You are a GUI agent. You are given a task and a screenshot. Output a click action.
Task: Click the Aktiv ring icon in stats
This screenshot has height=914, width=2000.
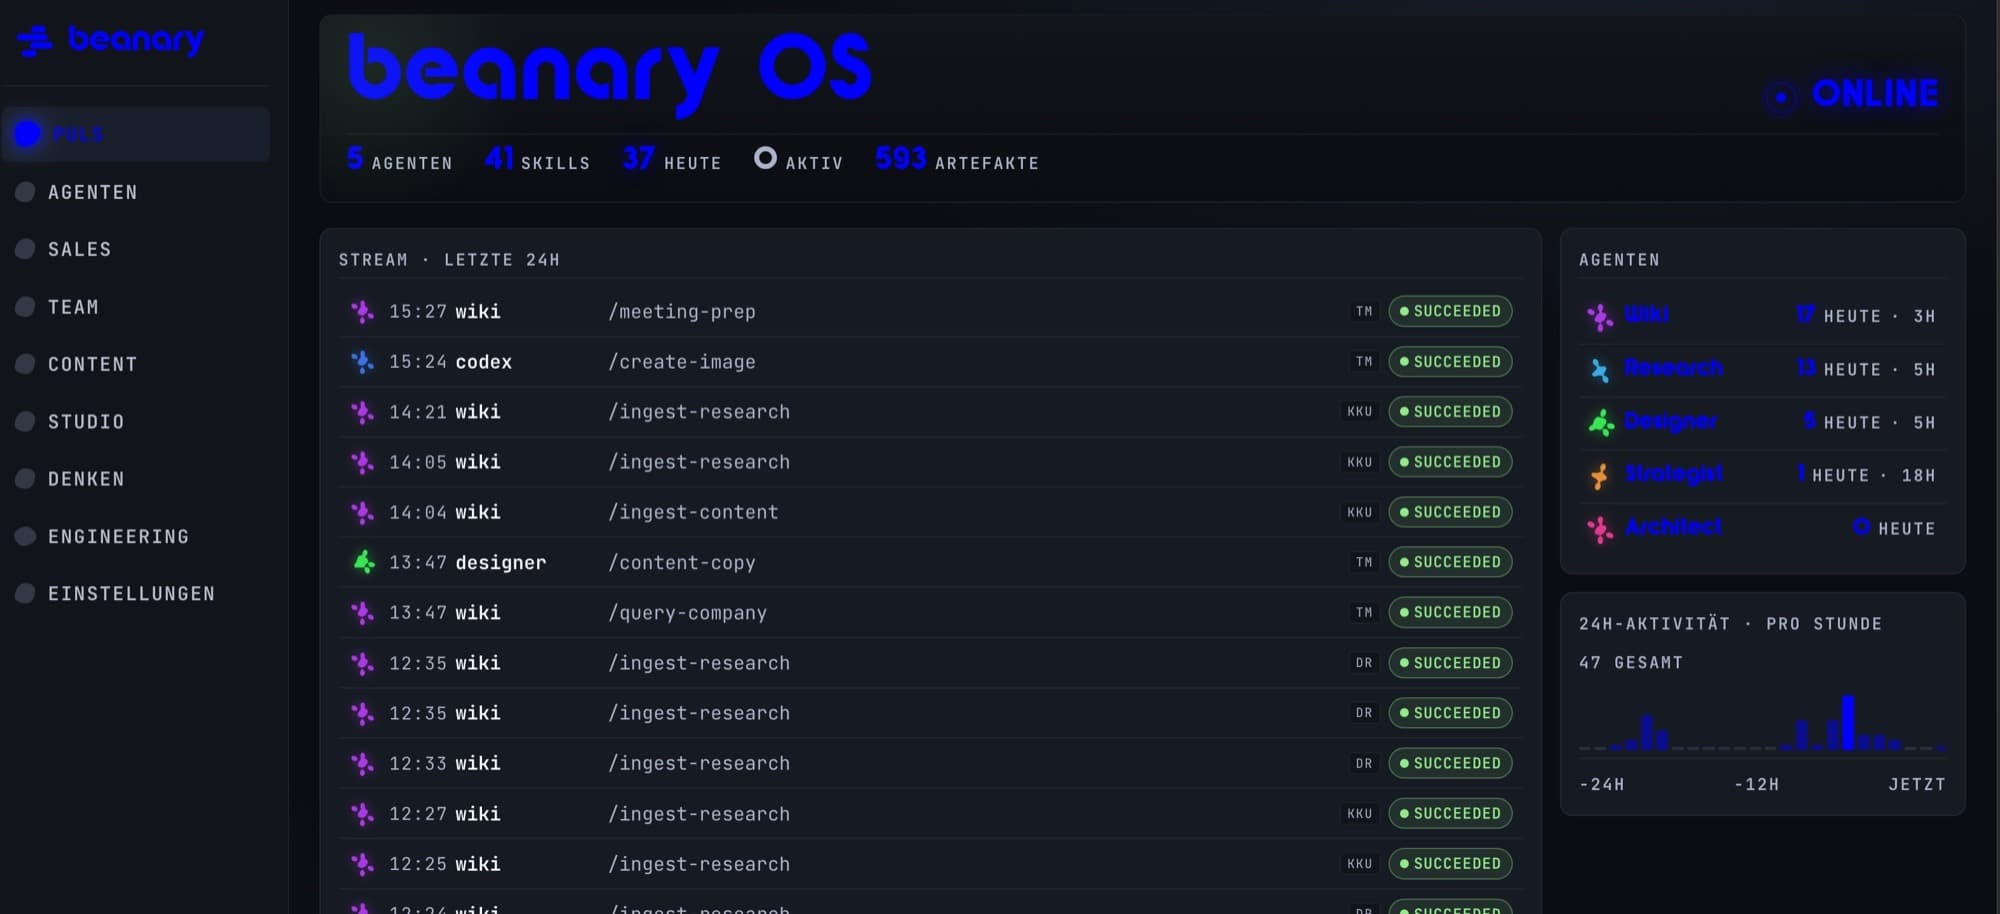pos(765,158)
